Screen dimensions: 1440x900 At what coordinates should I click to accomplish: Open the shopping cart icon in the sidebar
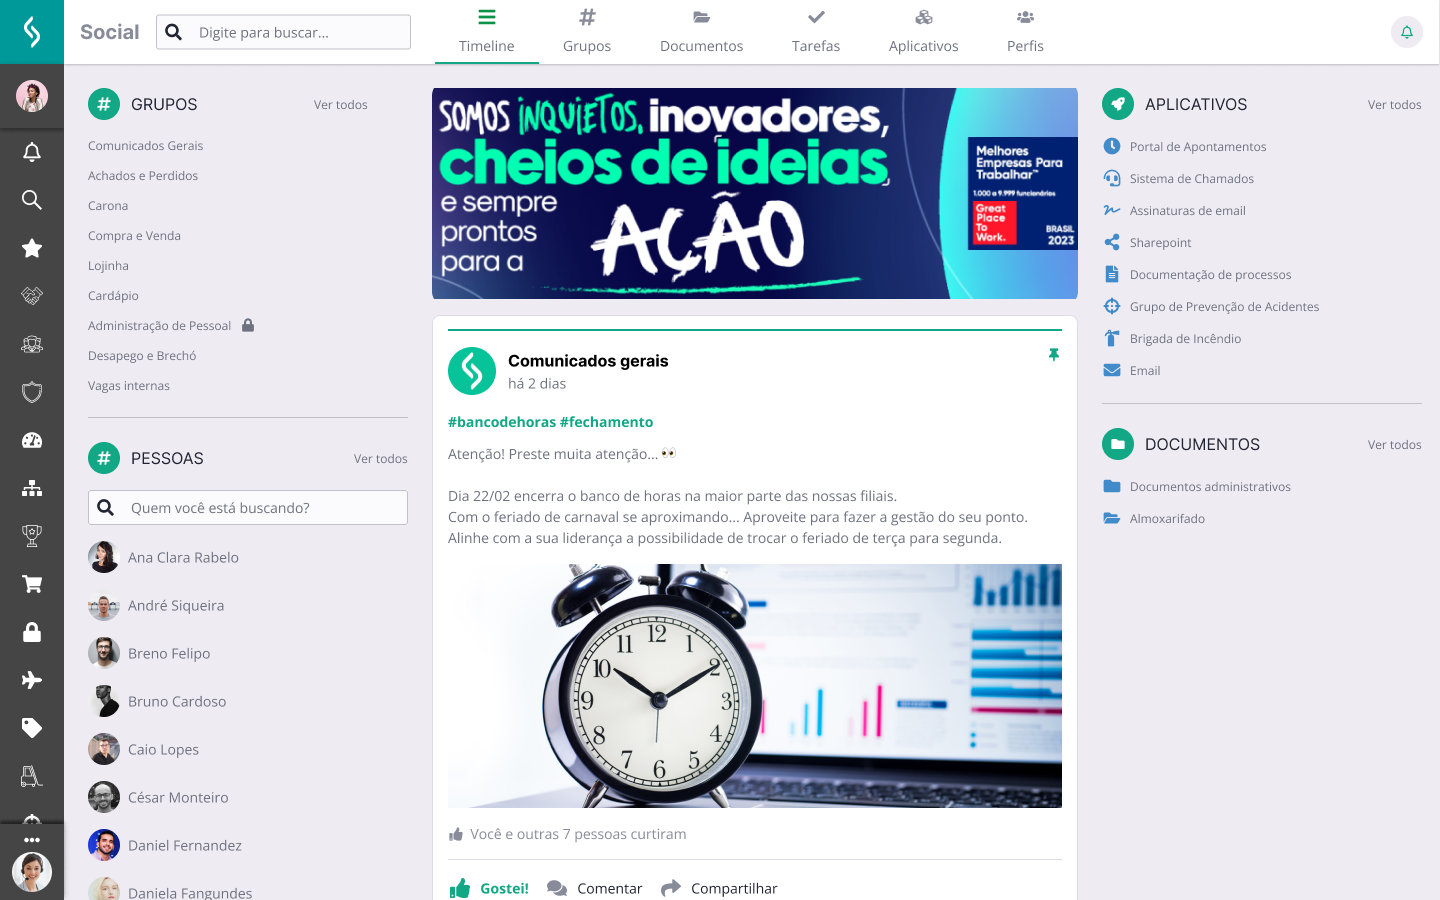32,584
